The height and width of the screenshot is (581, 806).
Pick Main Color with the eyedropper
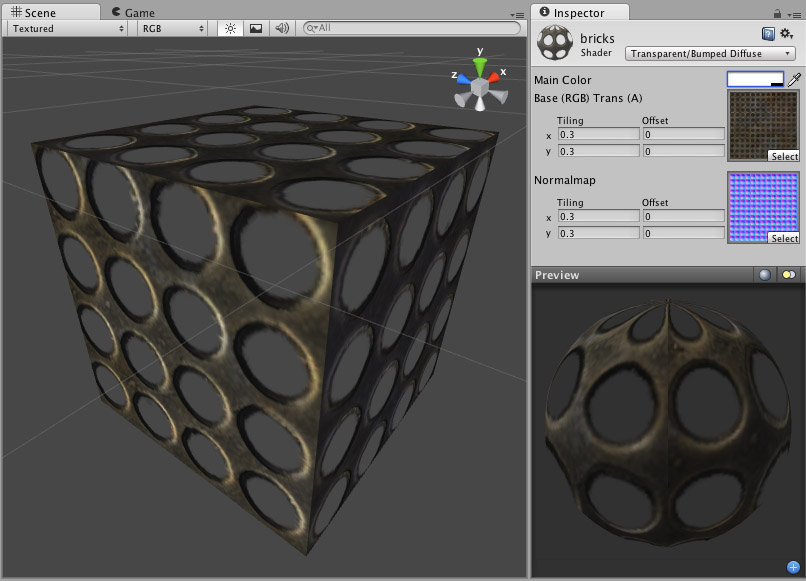[793, 79]
